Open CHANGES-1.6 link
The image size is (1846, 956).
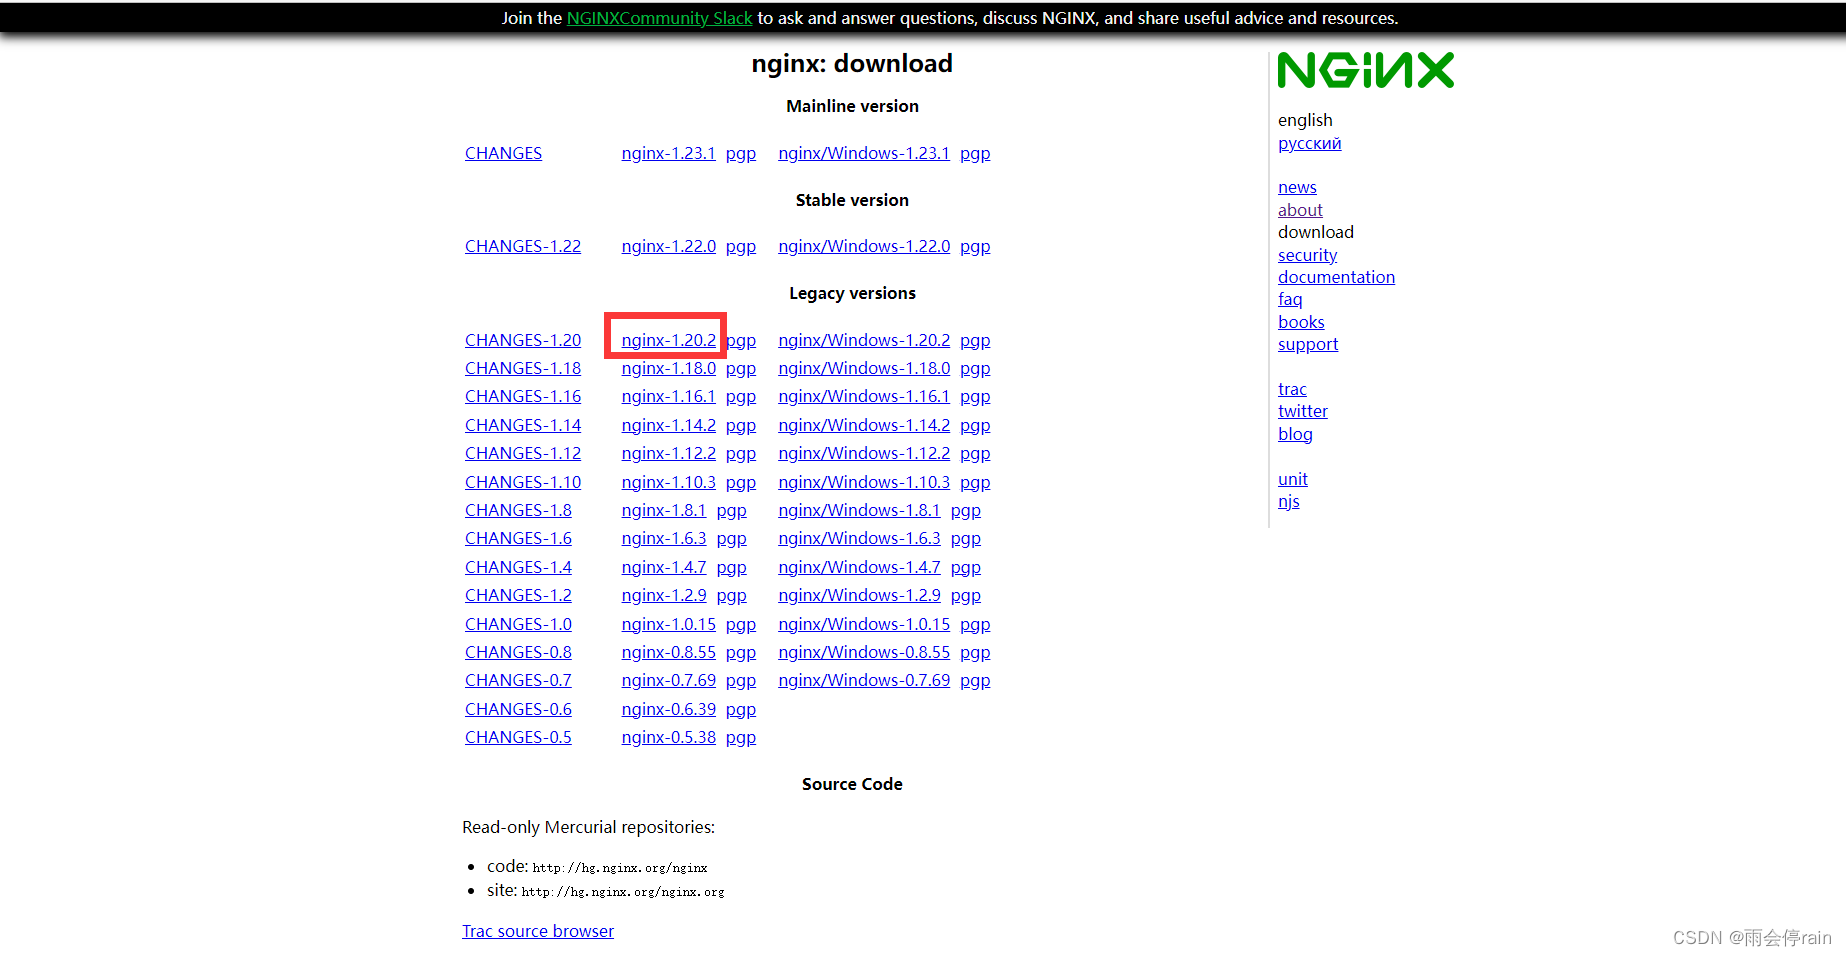[x=518, y=538]
